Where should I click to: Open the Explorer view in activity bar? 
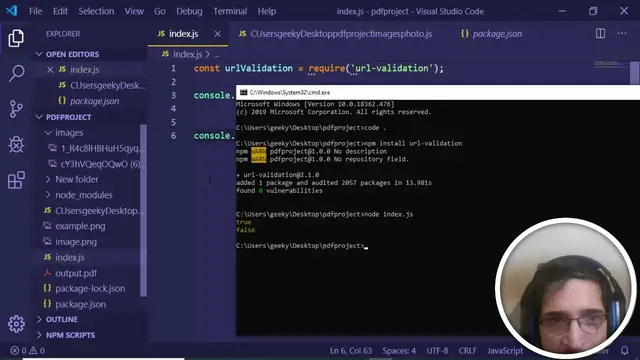click(16, 38)
